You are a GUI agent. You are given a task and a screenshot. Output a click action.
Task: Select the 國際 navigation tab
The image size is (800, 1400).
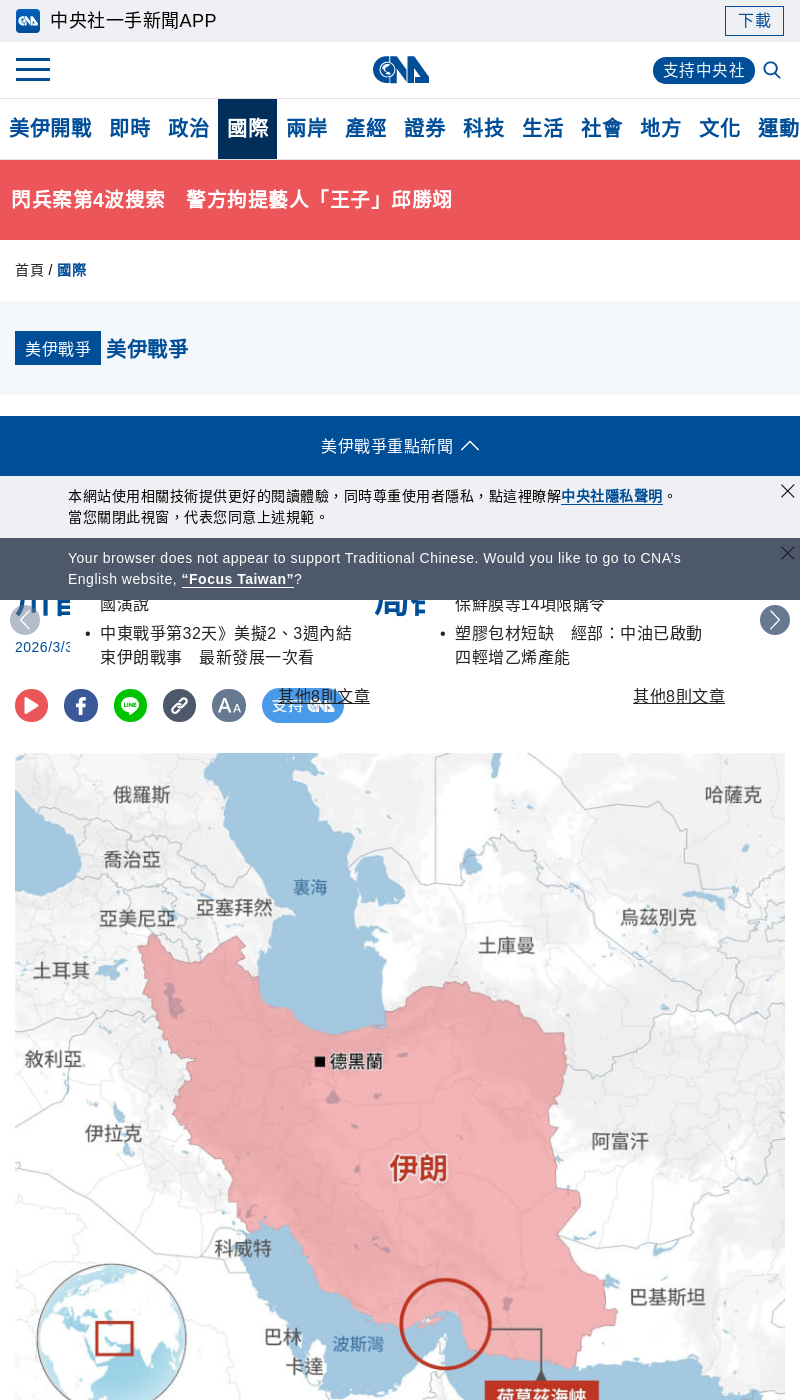(x=247, y=129)
